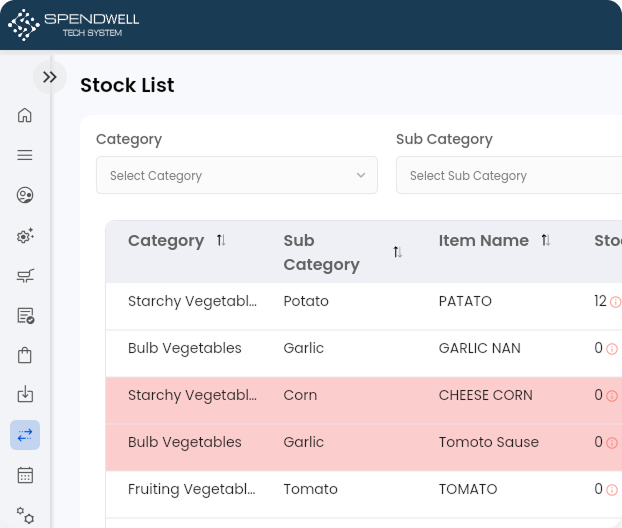Click the Sub Category column header
Image resolution: width=622 pixels, height=528 pixels.
321,252
